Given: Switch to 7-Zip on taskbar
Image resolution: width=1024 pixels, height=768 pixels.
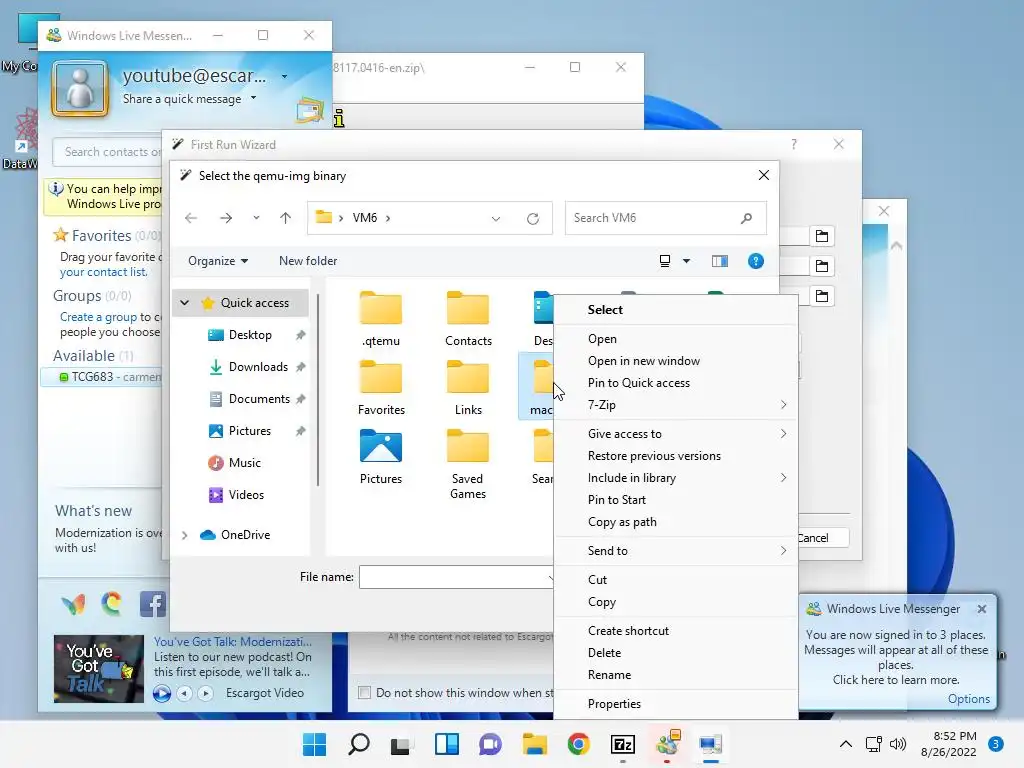Looking at the screenshot, I should [622, 744].
